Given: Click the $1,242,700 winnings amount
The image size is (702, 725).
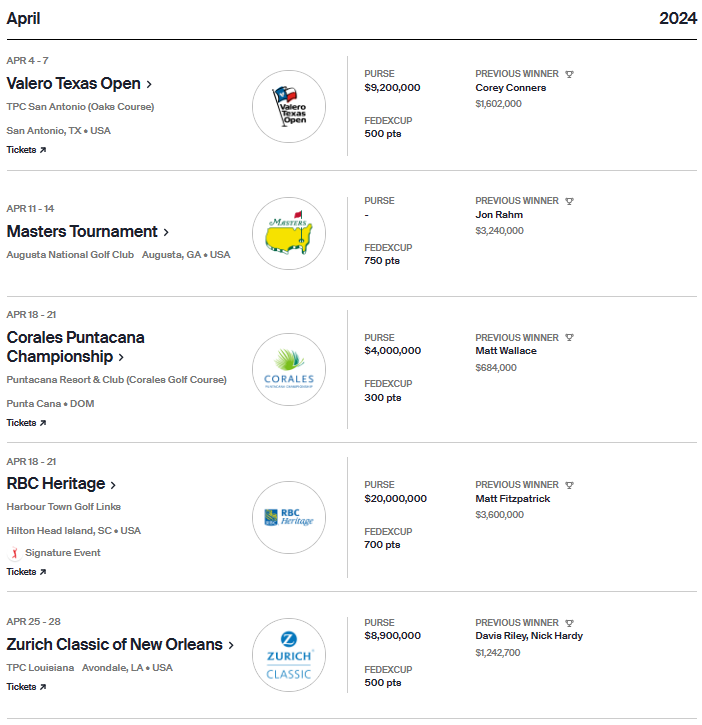Looking at the screenshot, I should 498,652.
